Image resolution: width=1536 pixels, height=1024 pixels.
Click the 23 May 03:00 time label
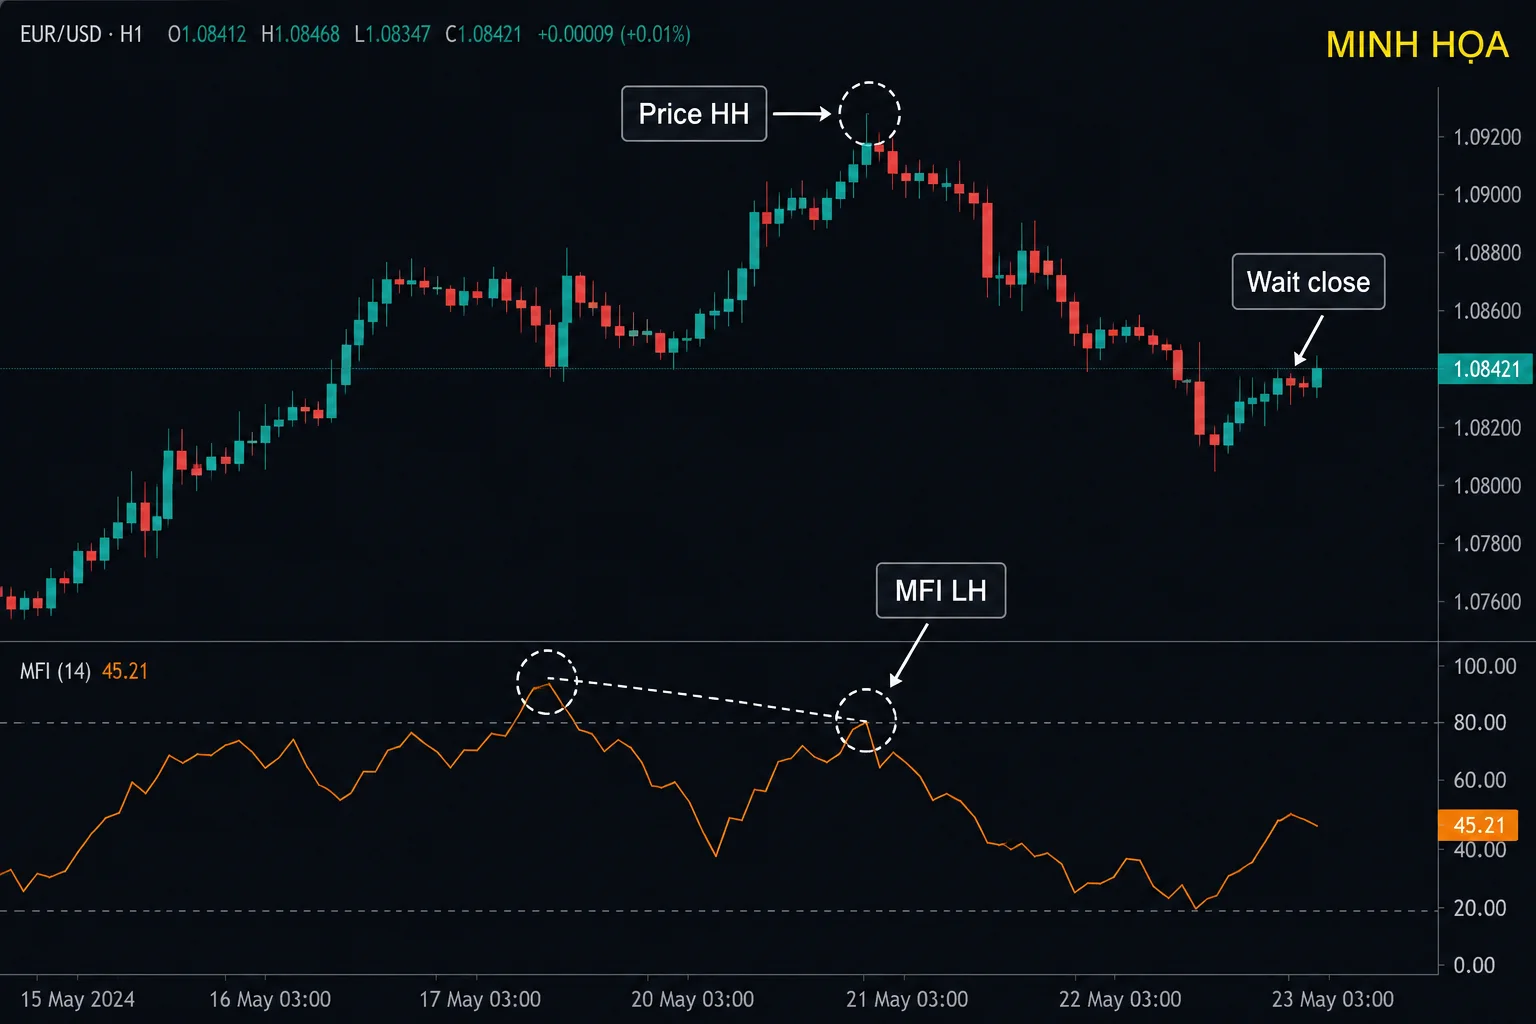pyautogui.click(x=1333, y=999)
